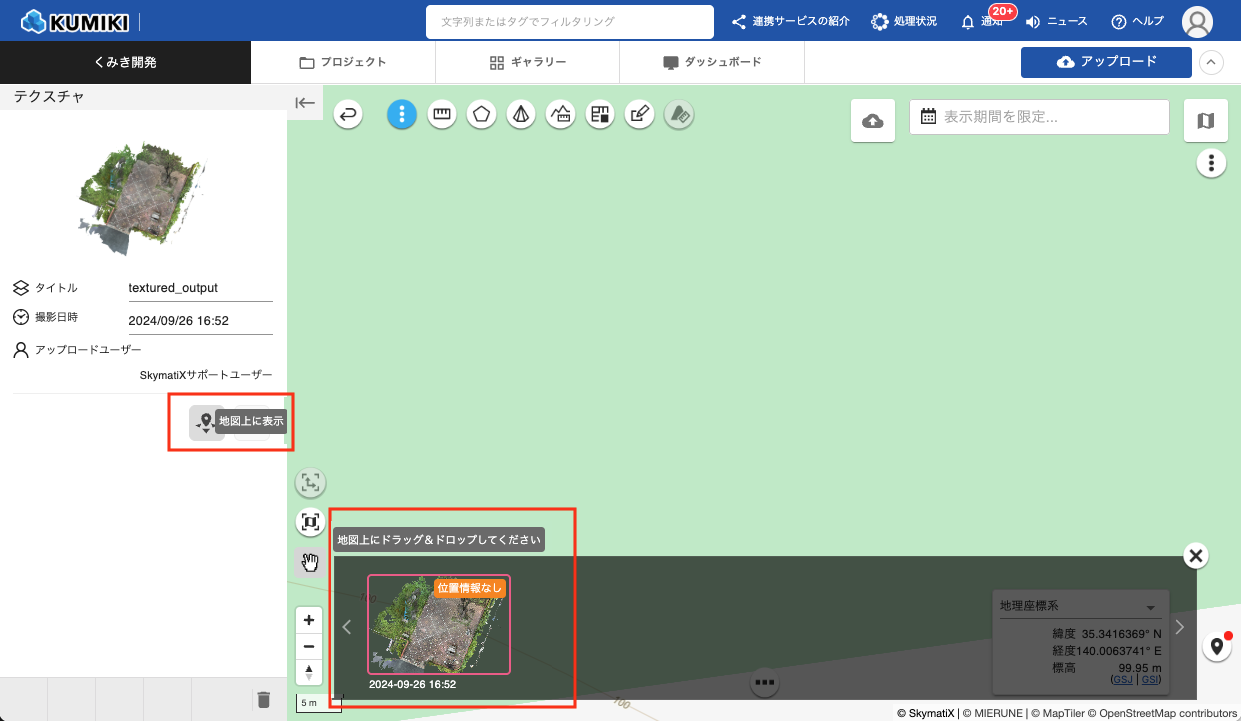Click the アップロード button

pyautogui.click(x=1106, y=62)
